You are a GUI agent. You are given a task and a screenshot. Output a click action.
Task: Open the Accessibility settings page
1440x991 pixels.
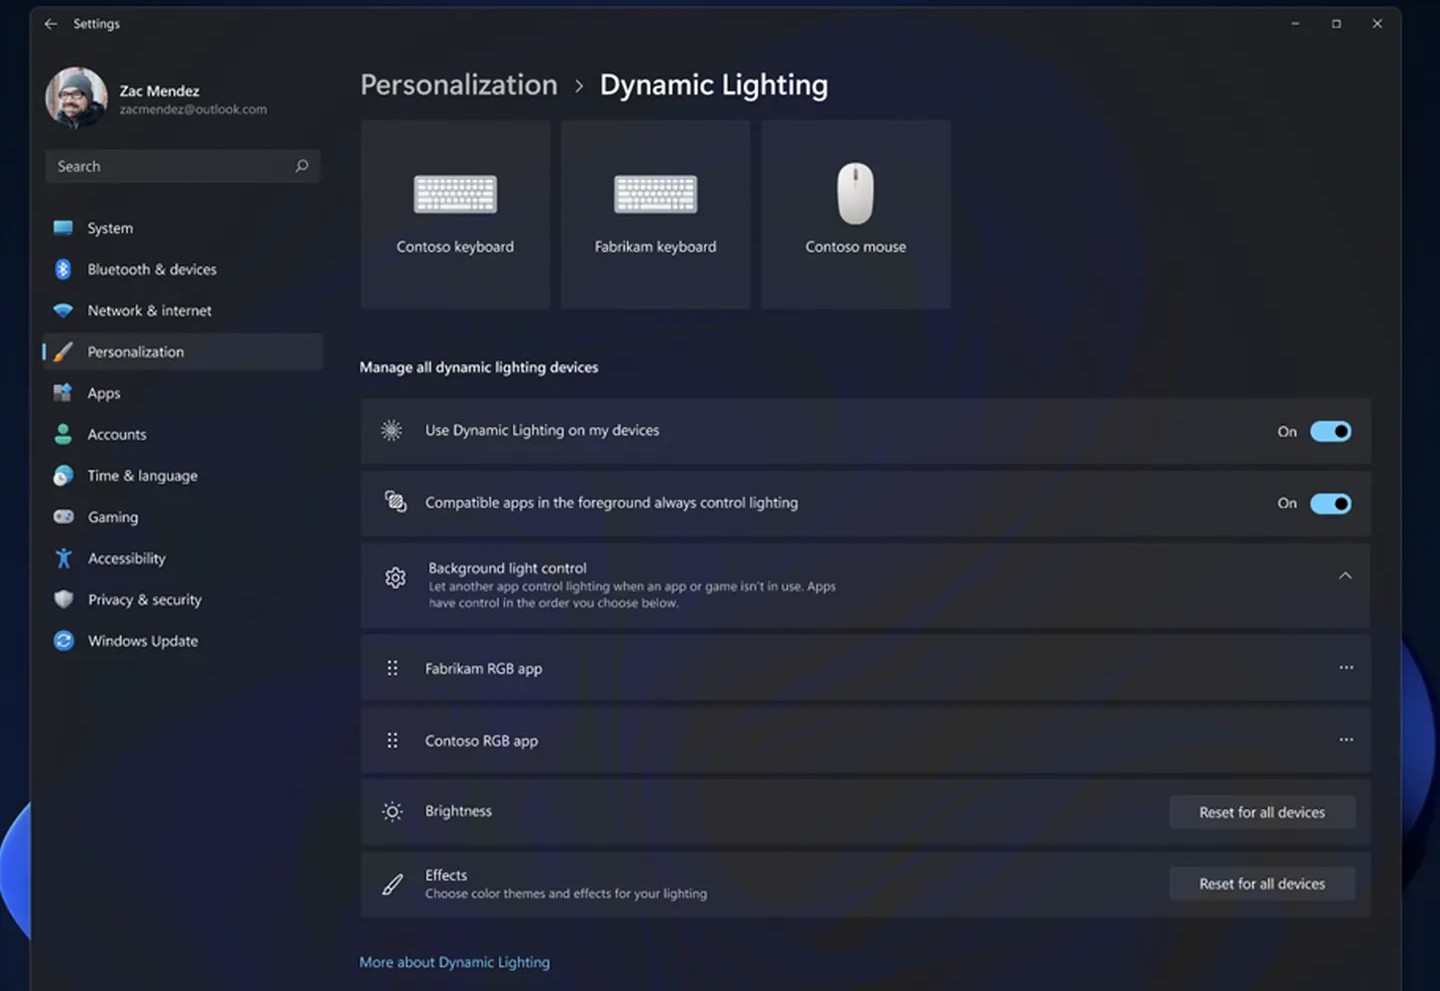[x=126, y=558]
